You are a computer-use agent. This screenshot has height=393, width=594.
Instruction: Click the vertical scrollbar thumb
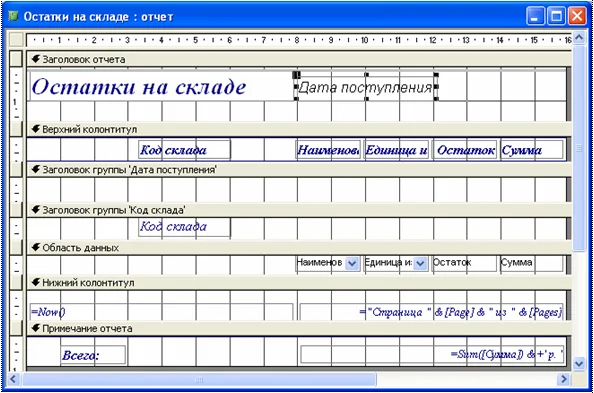click(x=579, y=148)
